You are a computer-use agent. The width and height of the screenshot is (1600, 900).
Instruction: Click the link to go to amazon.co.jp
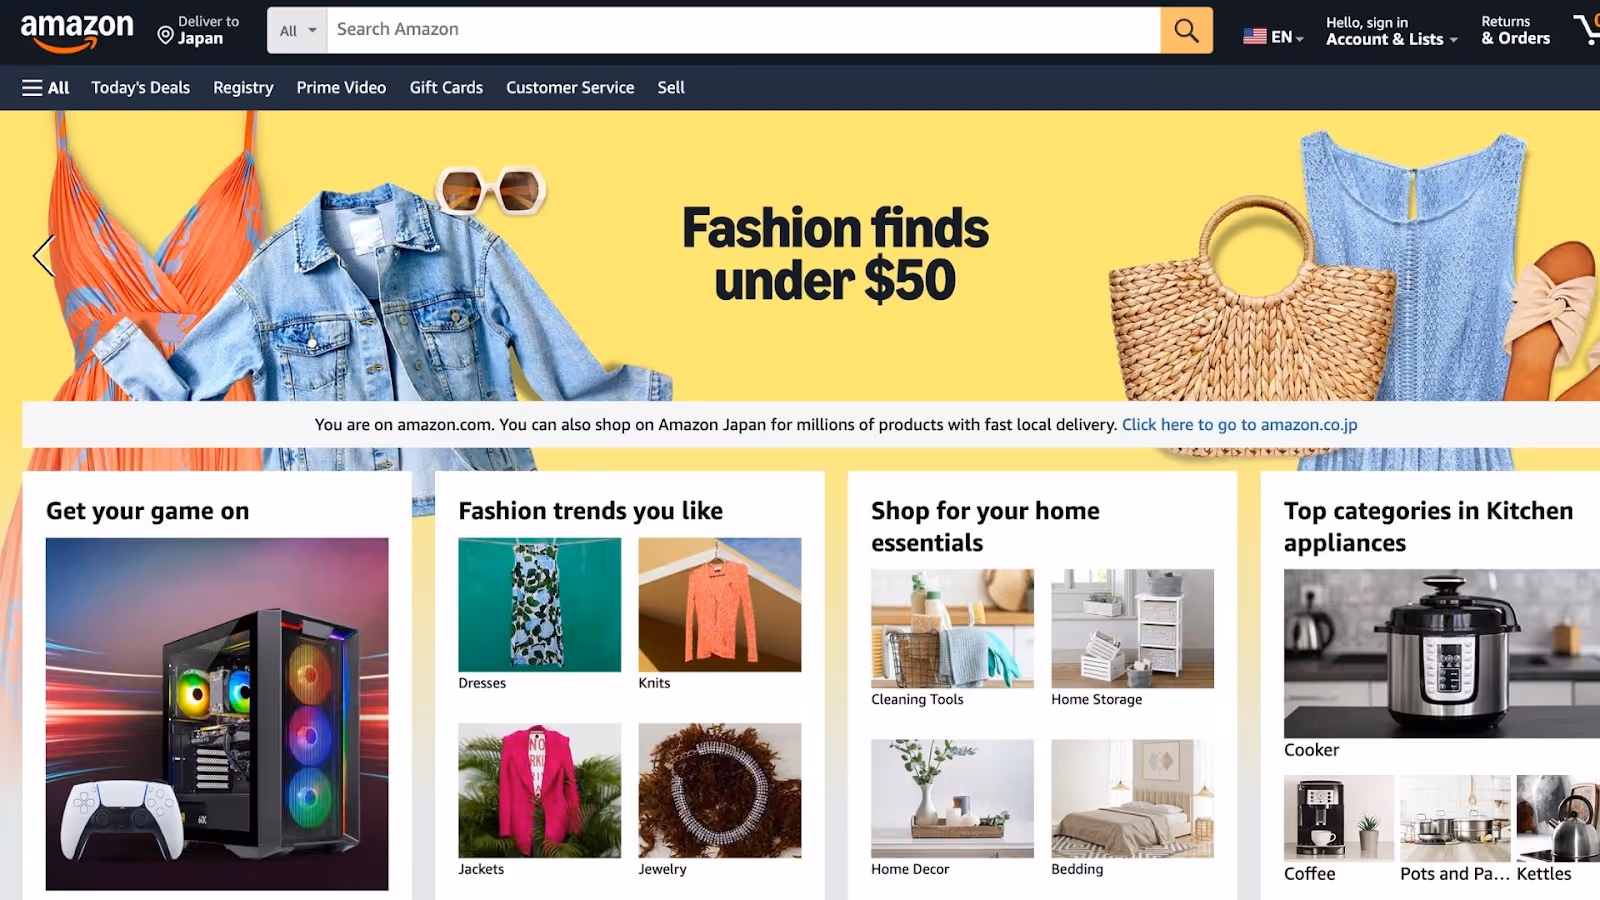1239,425
